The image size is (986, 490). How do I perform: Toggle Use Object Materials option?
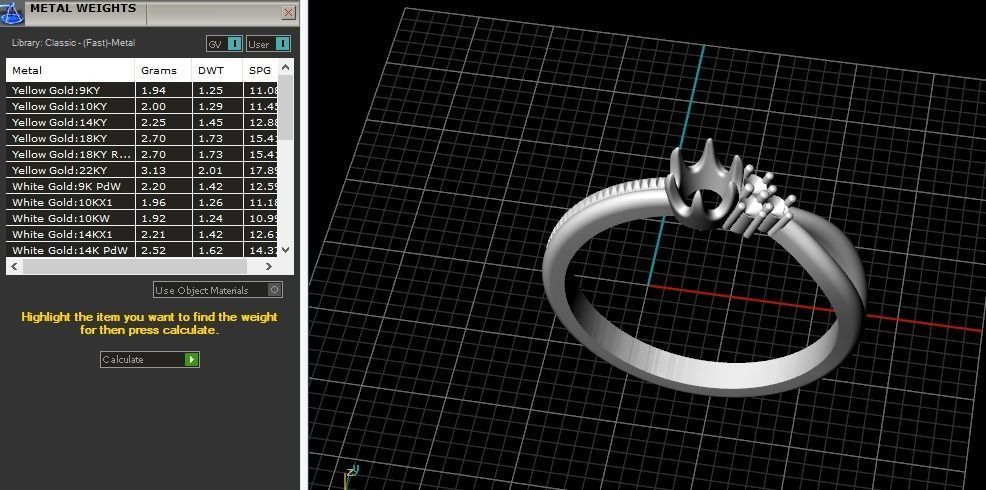point(218,290)
